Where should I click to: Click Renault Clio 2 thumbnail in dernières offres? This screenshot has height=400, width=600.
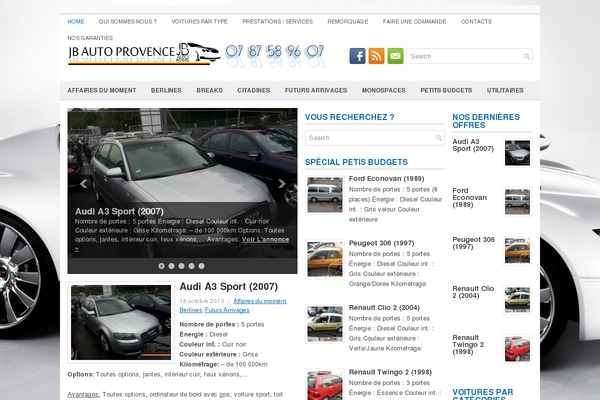(517, 300)
